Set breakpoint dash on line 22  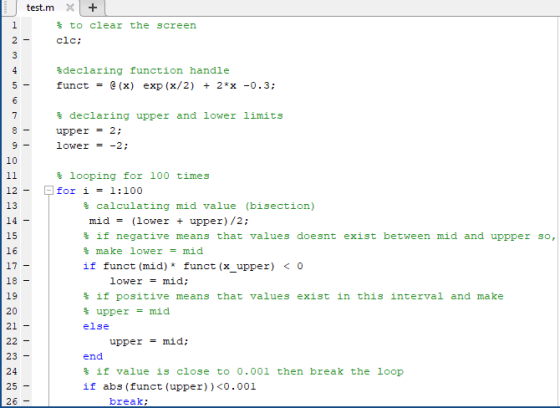click(x=26, y=341)
